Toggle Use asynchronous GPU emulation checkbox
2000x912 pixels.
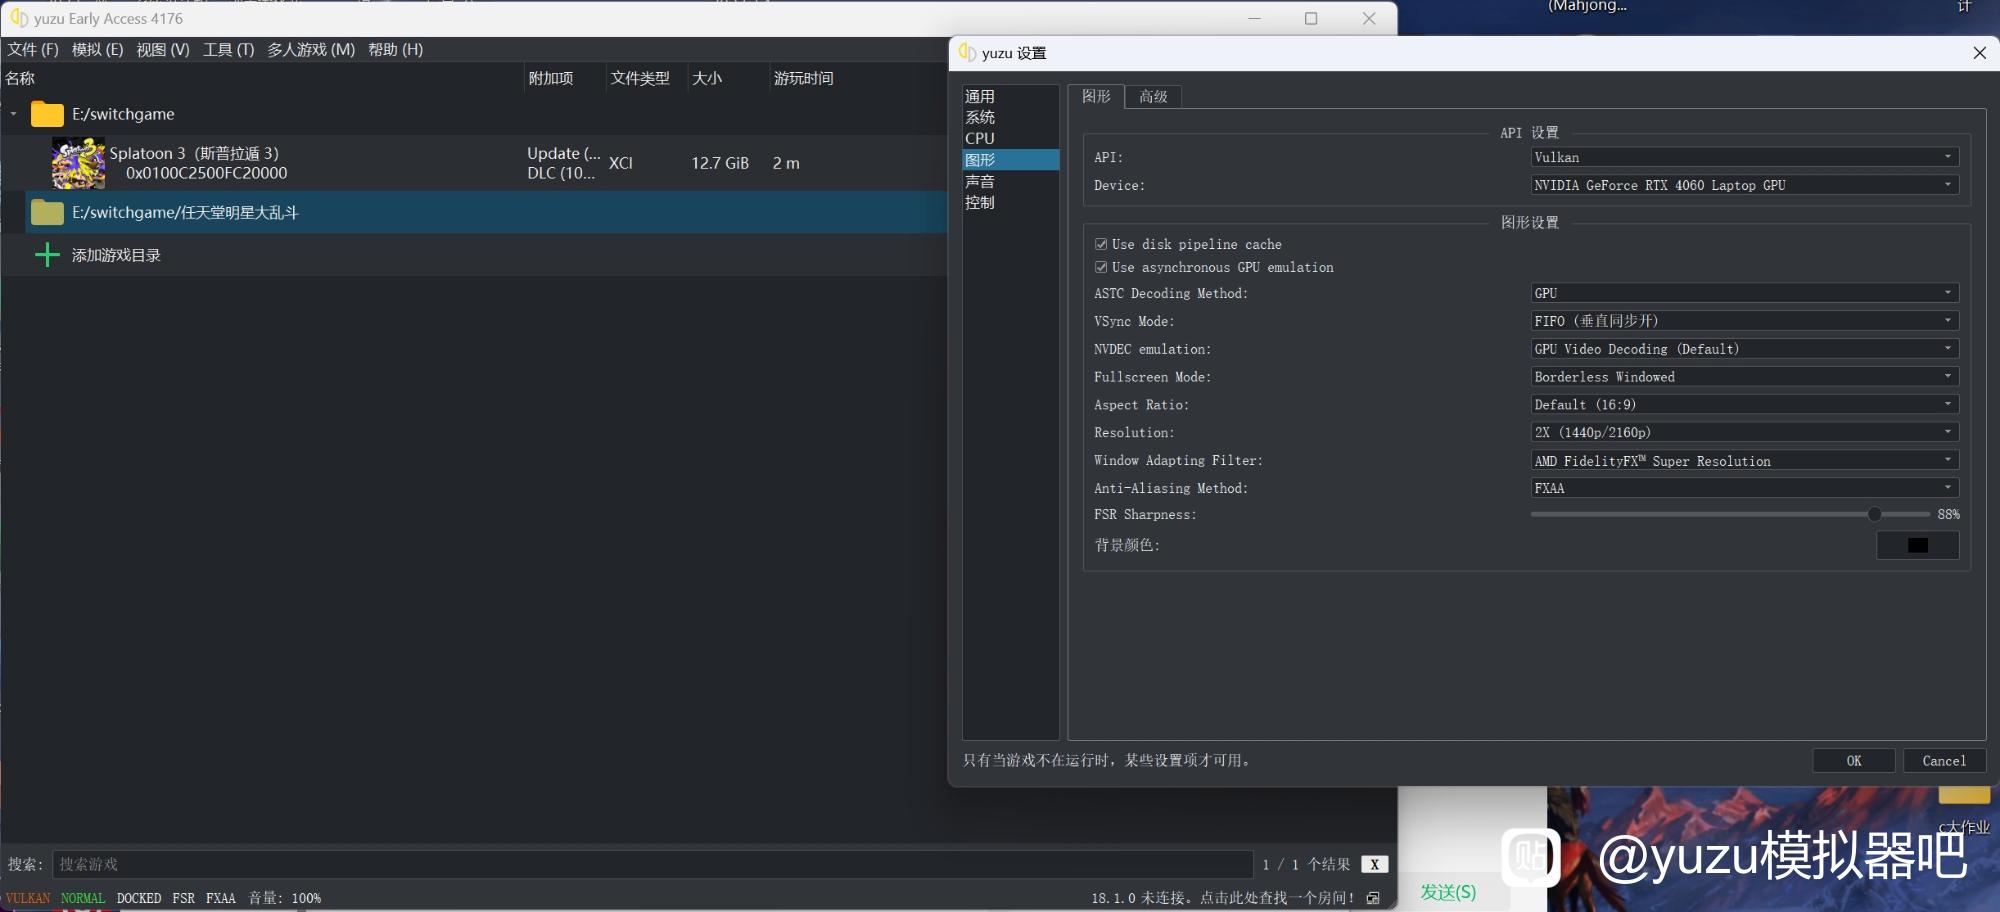(x=1101, y=267)
